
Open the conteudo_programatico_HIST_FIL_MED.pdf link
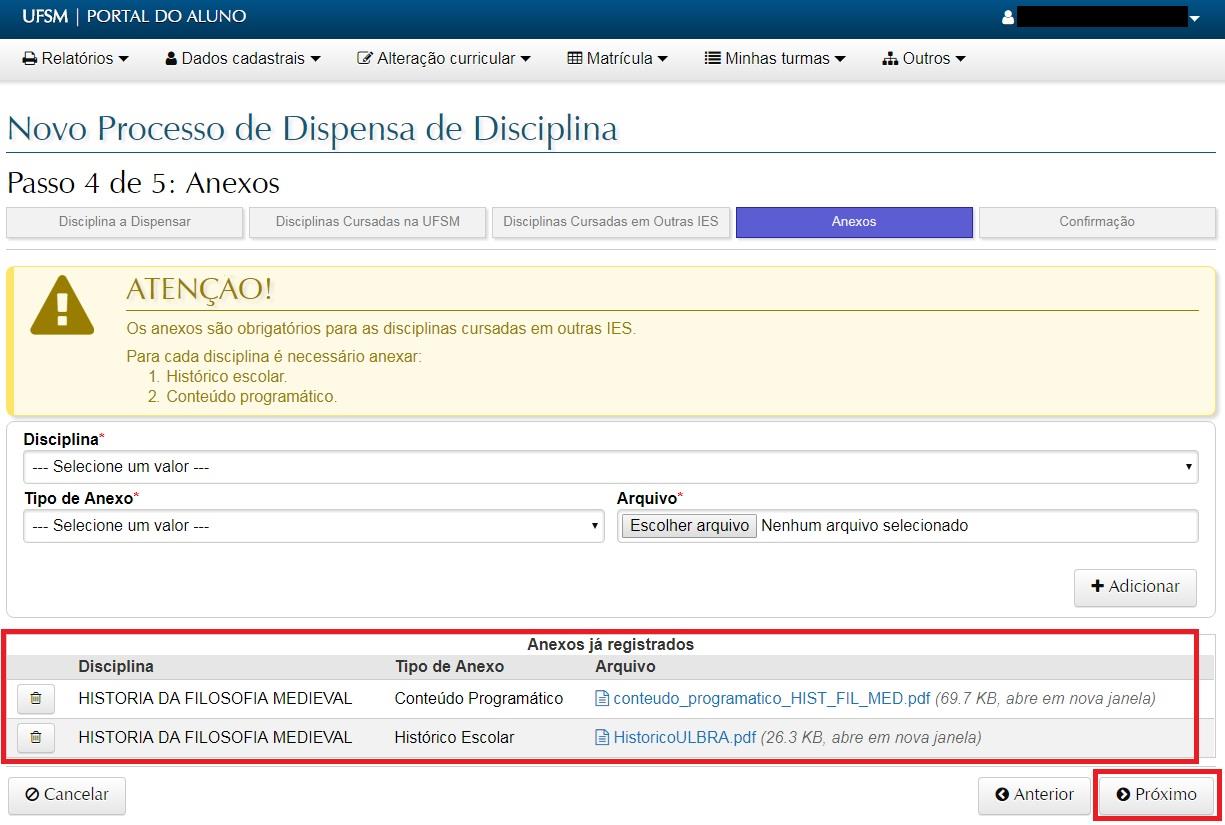pos(771,698)
